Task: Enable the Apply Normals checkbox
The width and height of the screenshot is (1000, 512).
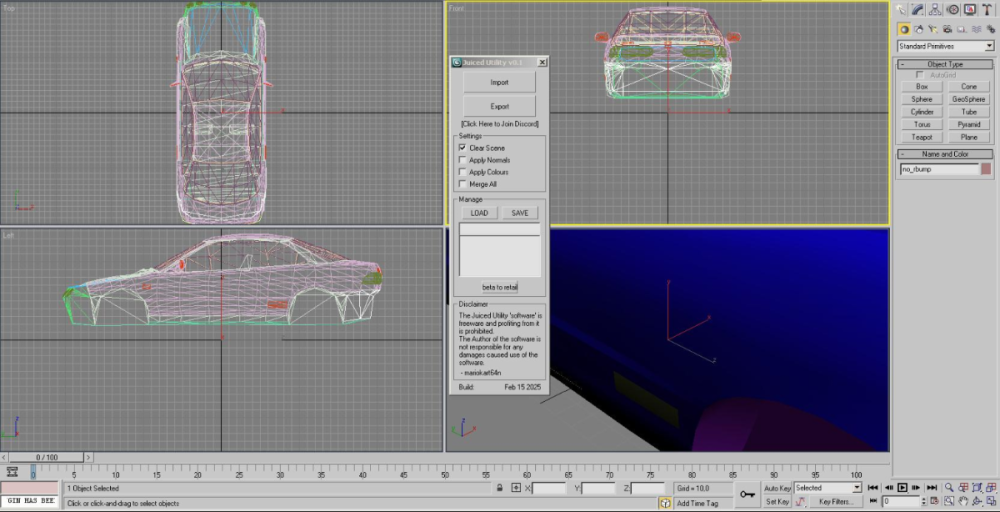Action: pyautogui.click(x=462, y=160)
